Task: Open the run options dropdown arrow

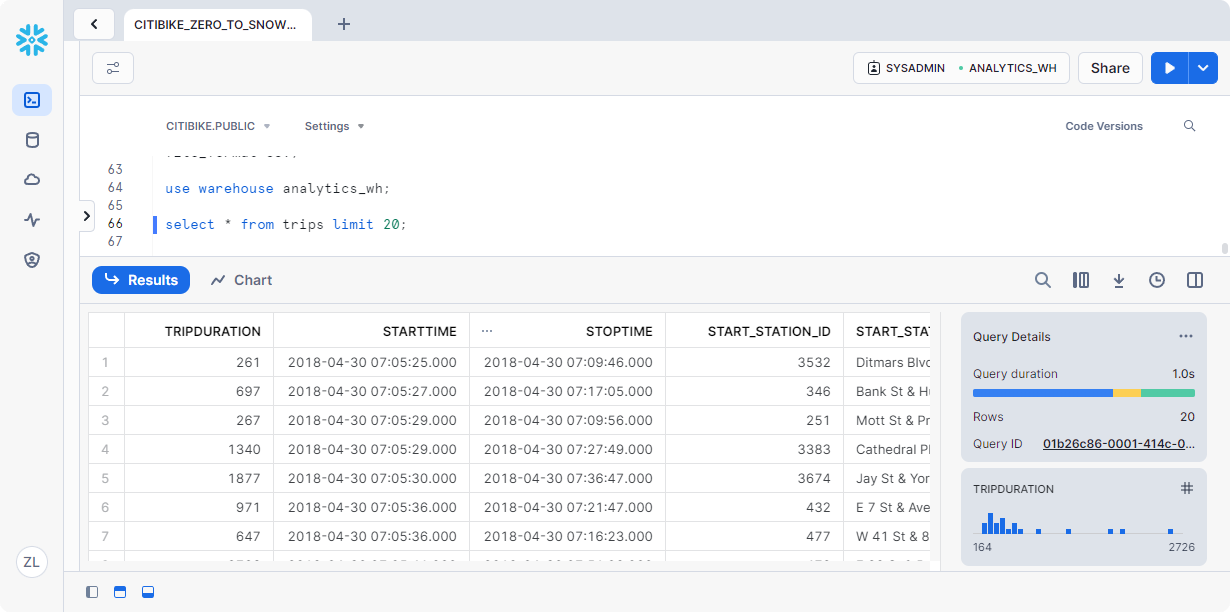Action: point(1203,68)
